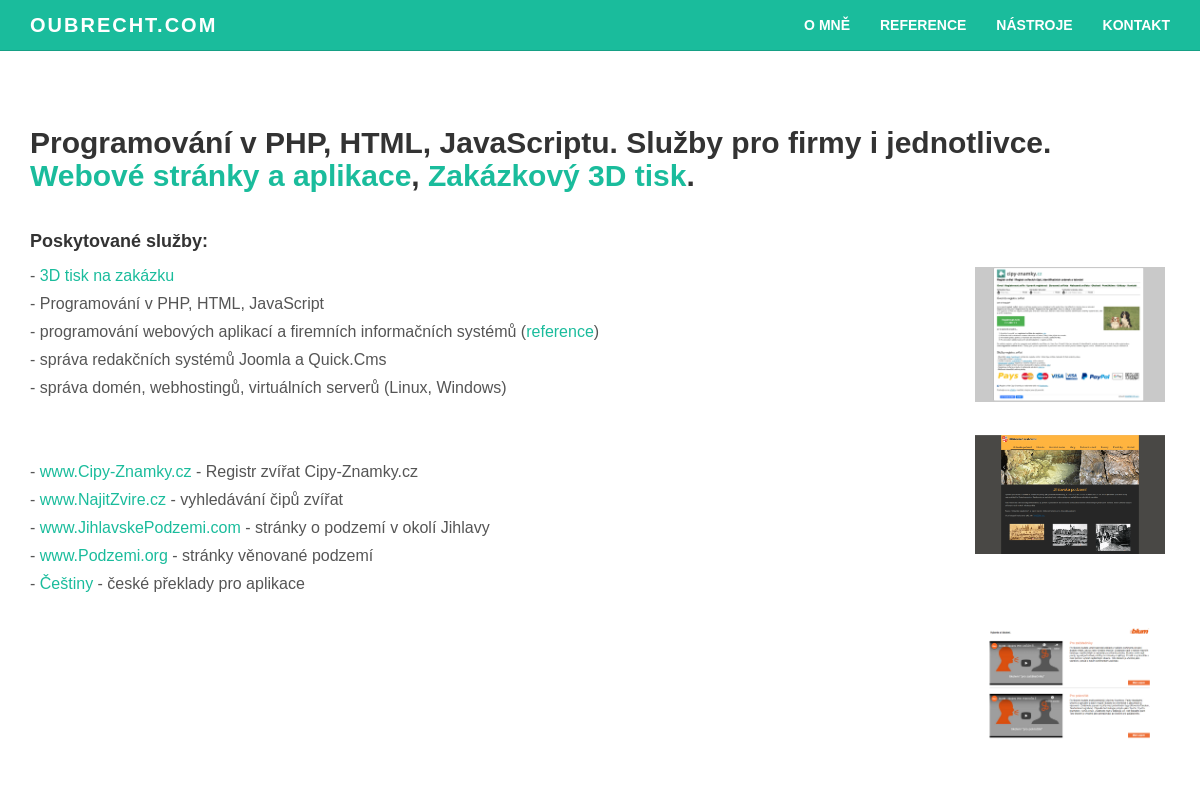
Task: Click the 'Češtiny' translations link
Action: [66, 584]
